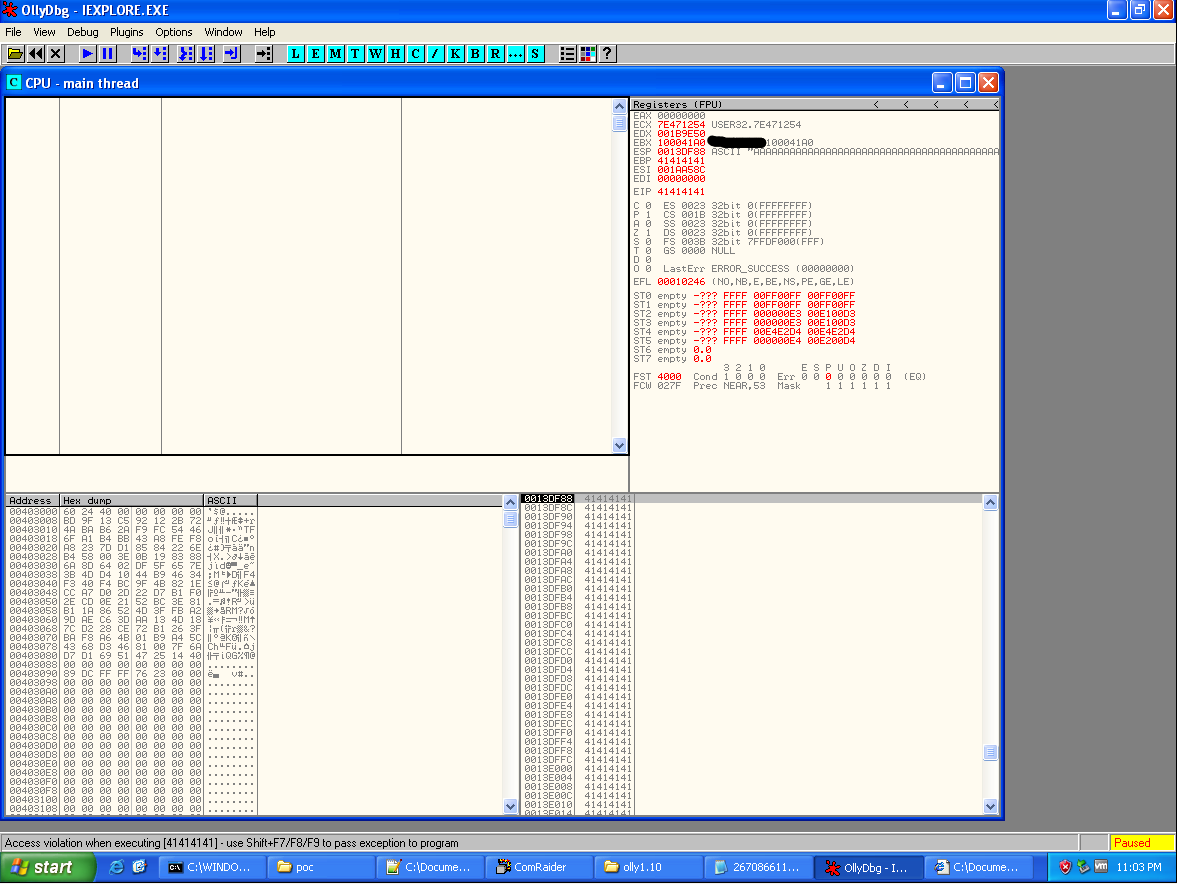This screenshot has height=884, width=1177.
Task: Open the Window menu
Action: (x=224, y=32)
